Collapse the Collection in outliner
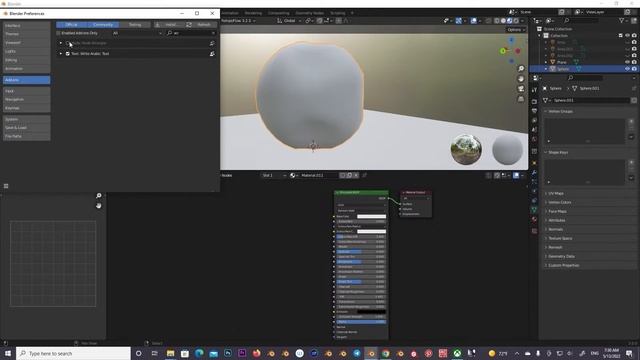The height and width of the screenshot is (360, 640). pos(540,36)
